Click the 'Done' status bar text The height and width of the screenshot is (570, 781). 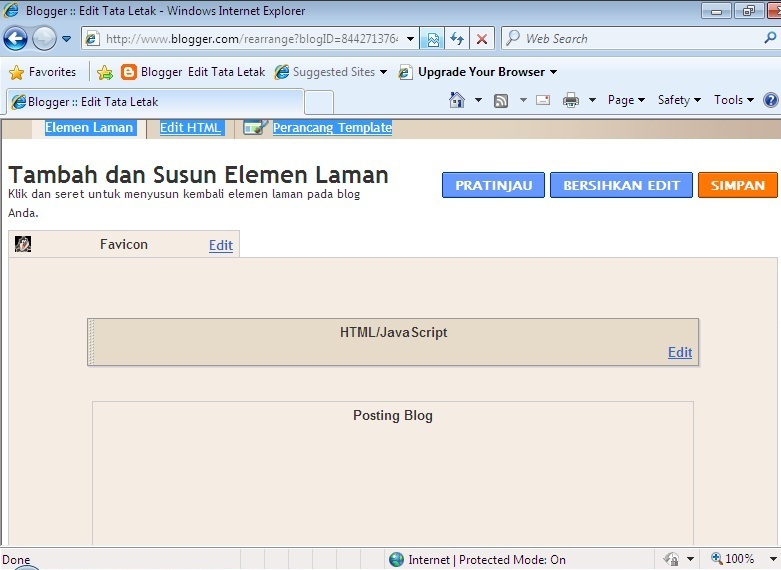pos(16,560)
